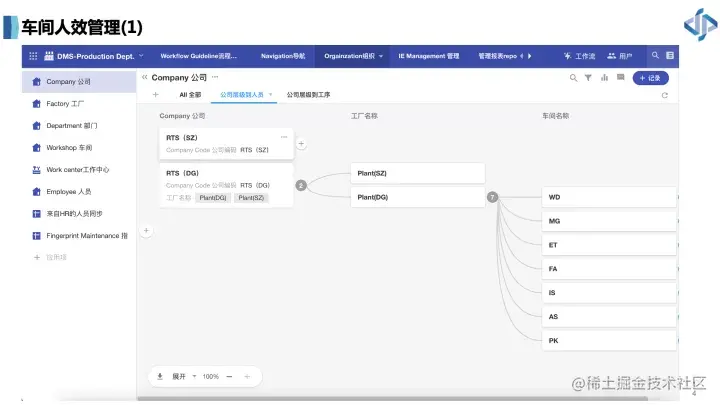Click the view search magnifier icon
This screenshot has height=405, width=720.
click(x=573, y=78)
